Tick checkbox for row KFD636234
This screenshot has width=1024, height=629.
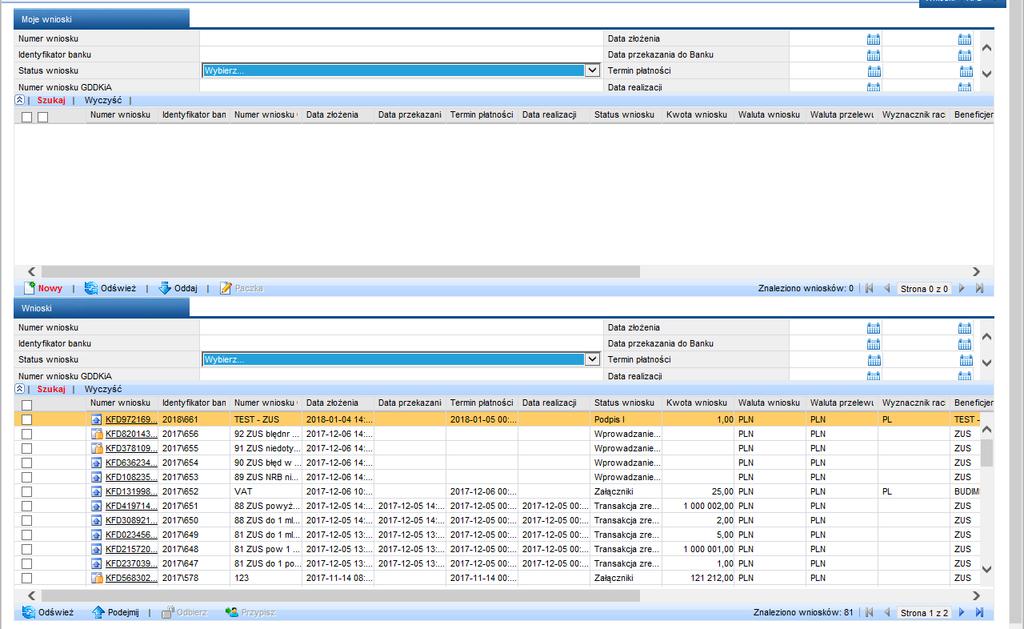[x=27, y=462]
